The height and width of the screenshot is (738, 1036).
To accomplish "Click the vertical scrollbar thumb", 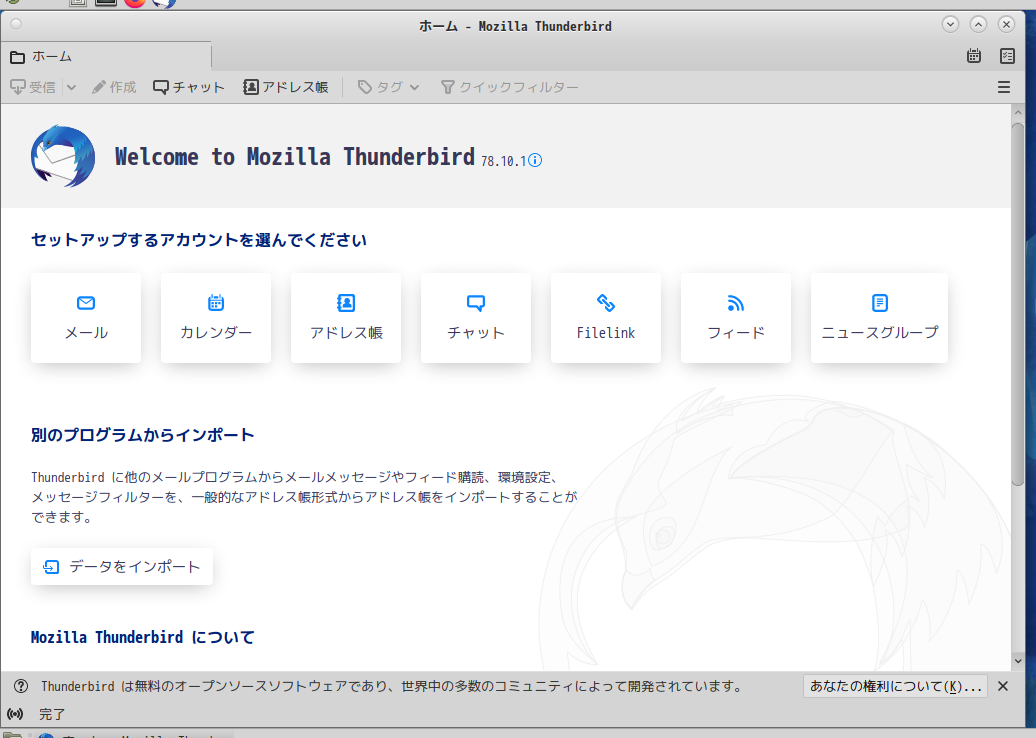I will coord(1018,304).
